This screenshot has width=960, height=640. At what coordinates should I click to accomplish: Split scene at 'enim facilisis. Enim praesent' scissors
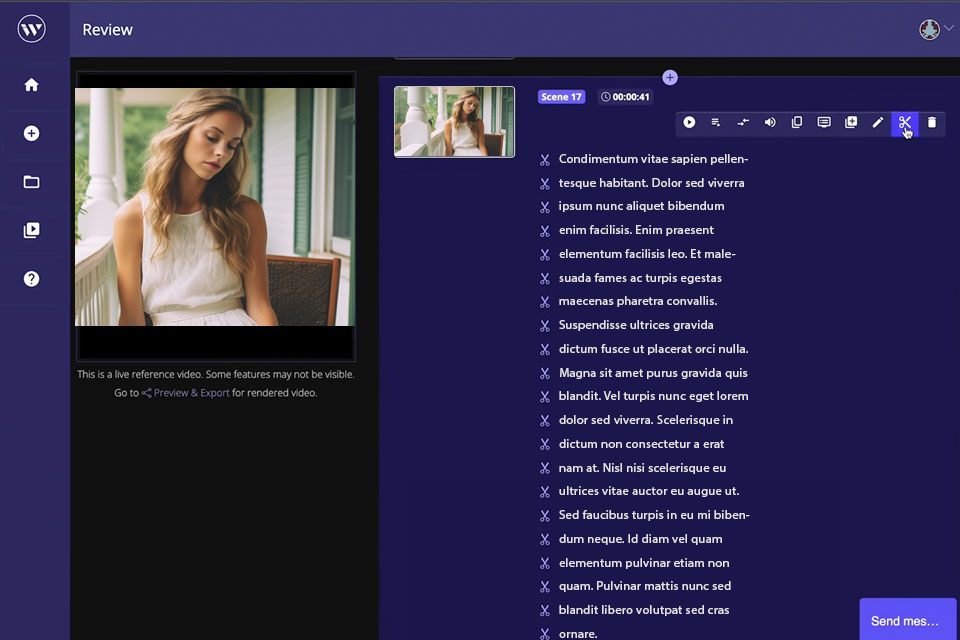pos(545,231)
